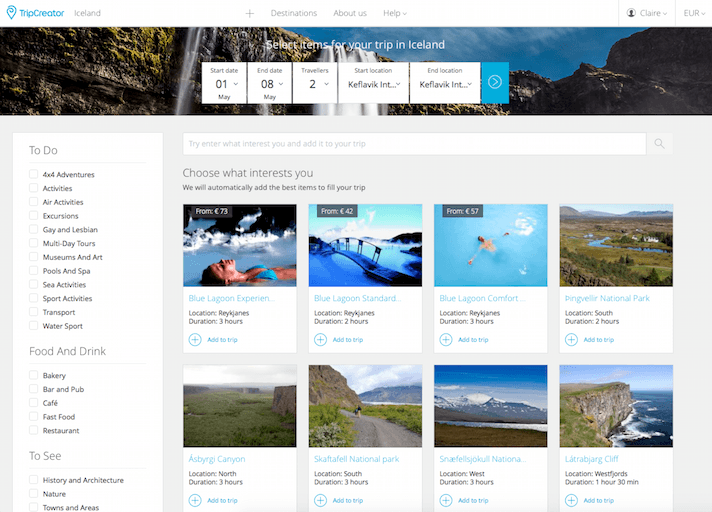
Task: Click plus icon on Skaftafell National park card
Action: (321, 500)
